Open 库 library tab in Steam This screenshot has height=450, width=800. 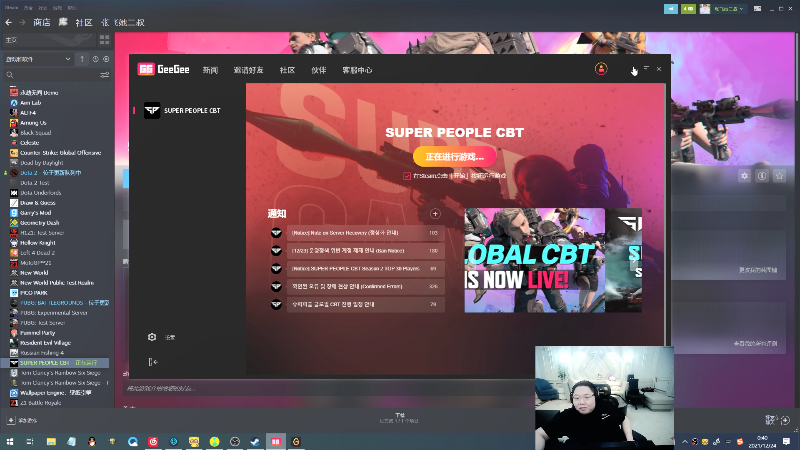[63, 22]
